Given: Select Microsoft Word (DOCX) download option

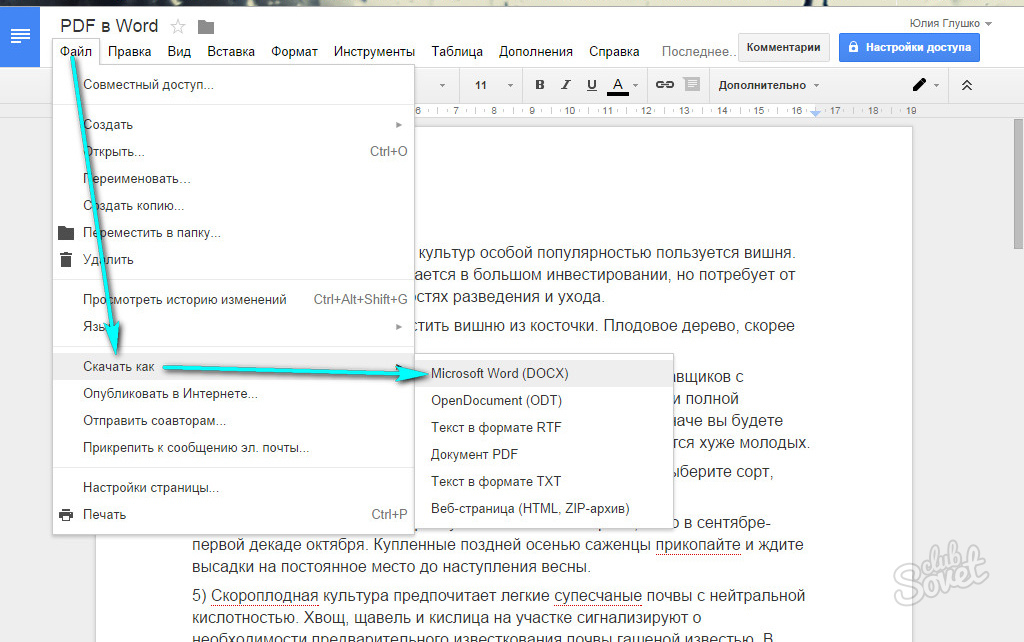Looking at the screenshot, I should (x=499, y=373).
